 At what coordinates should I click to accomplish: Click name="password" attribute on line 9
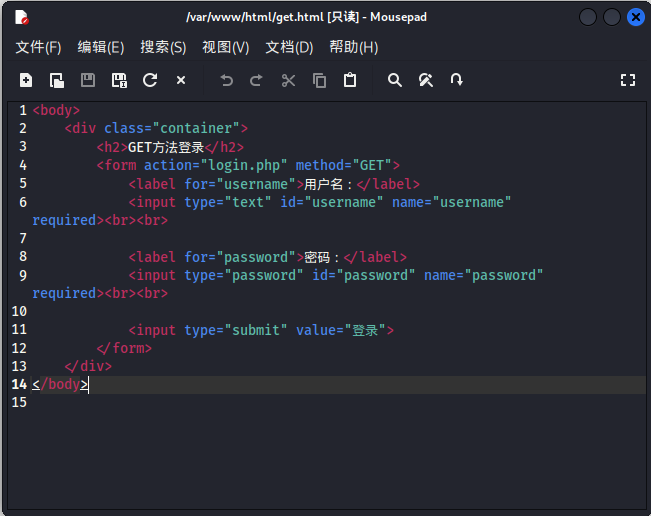tap(484, 275)
